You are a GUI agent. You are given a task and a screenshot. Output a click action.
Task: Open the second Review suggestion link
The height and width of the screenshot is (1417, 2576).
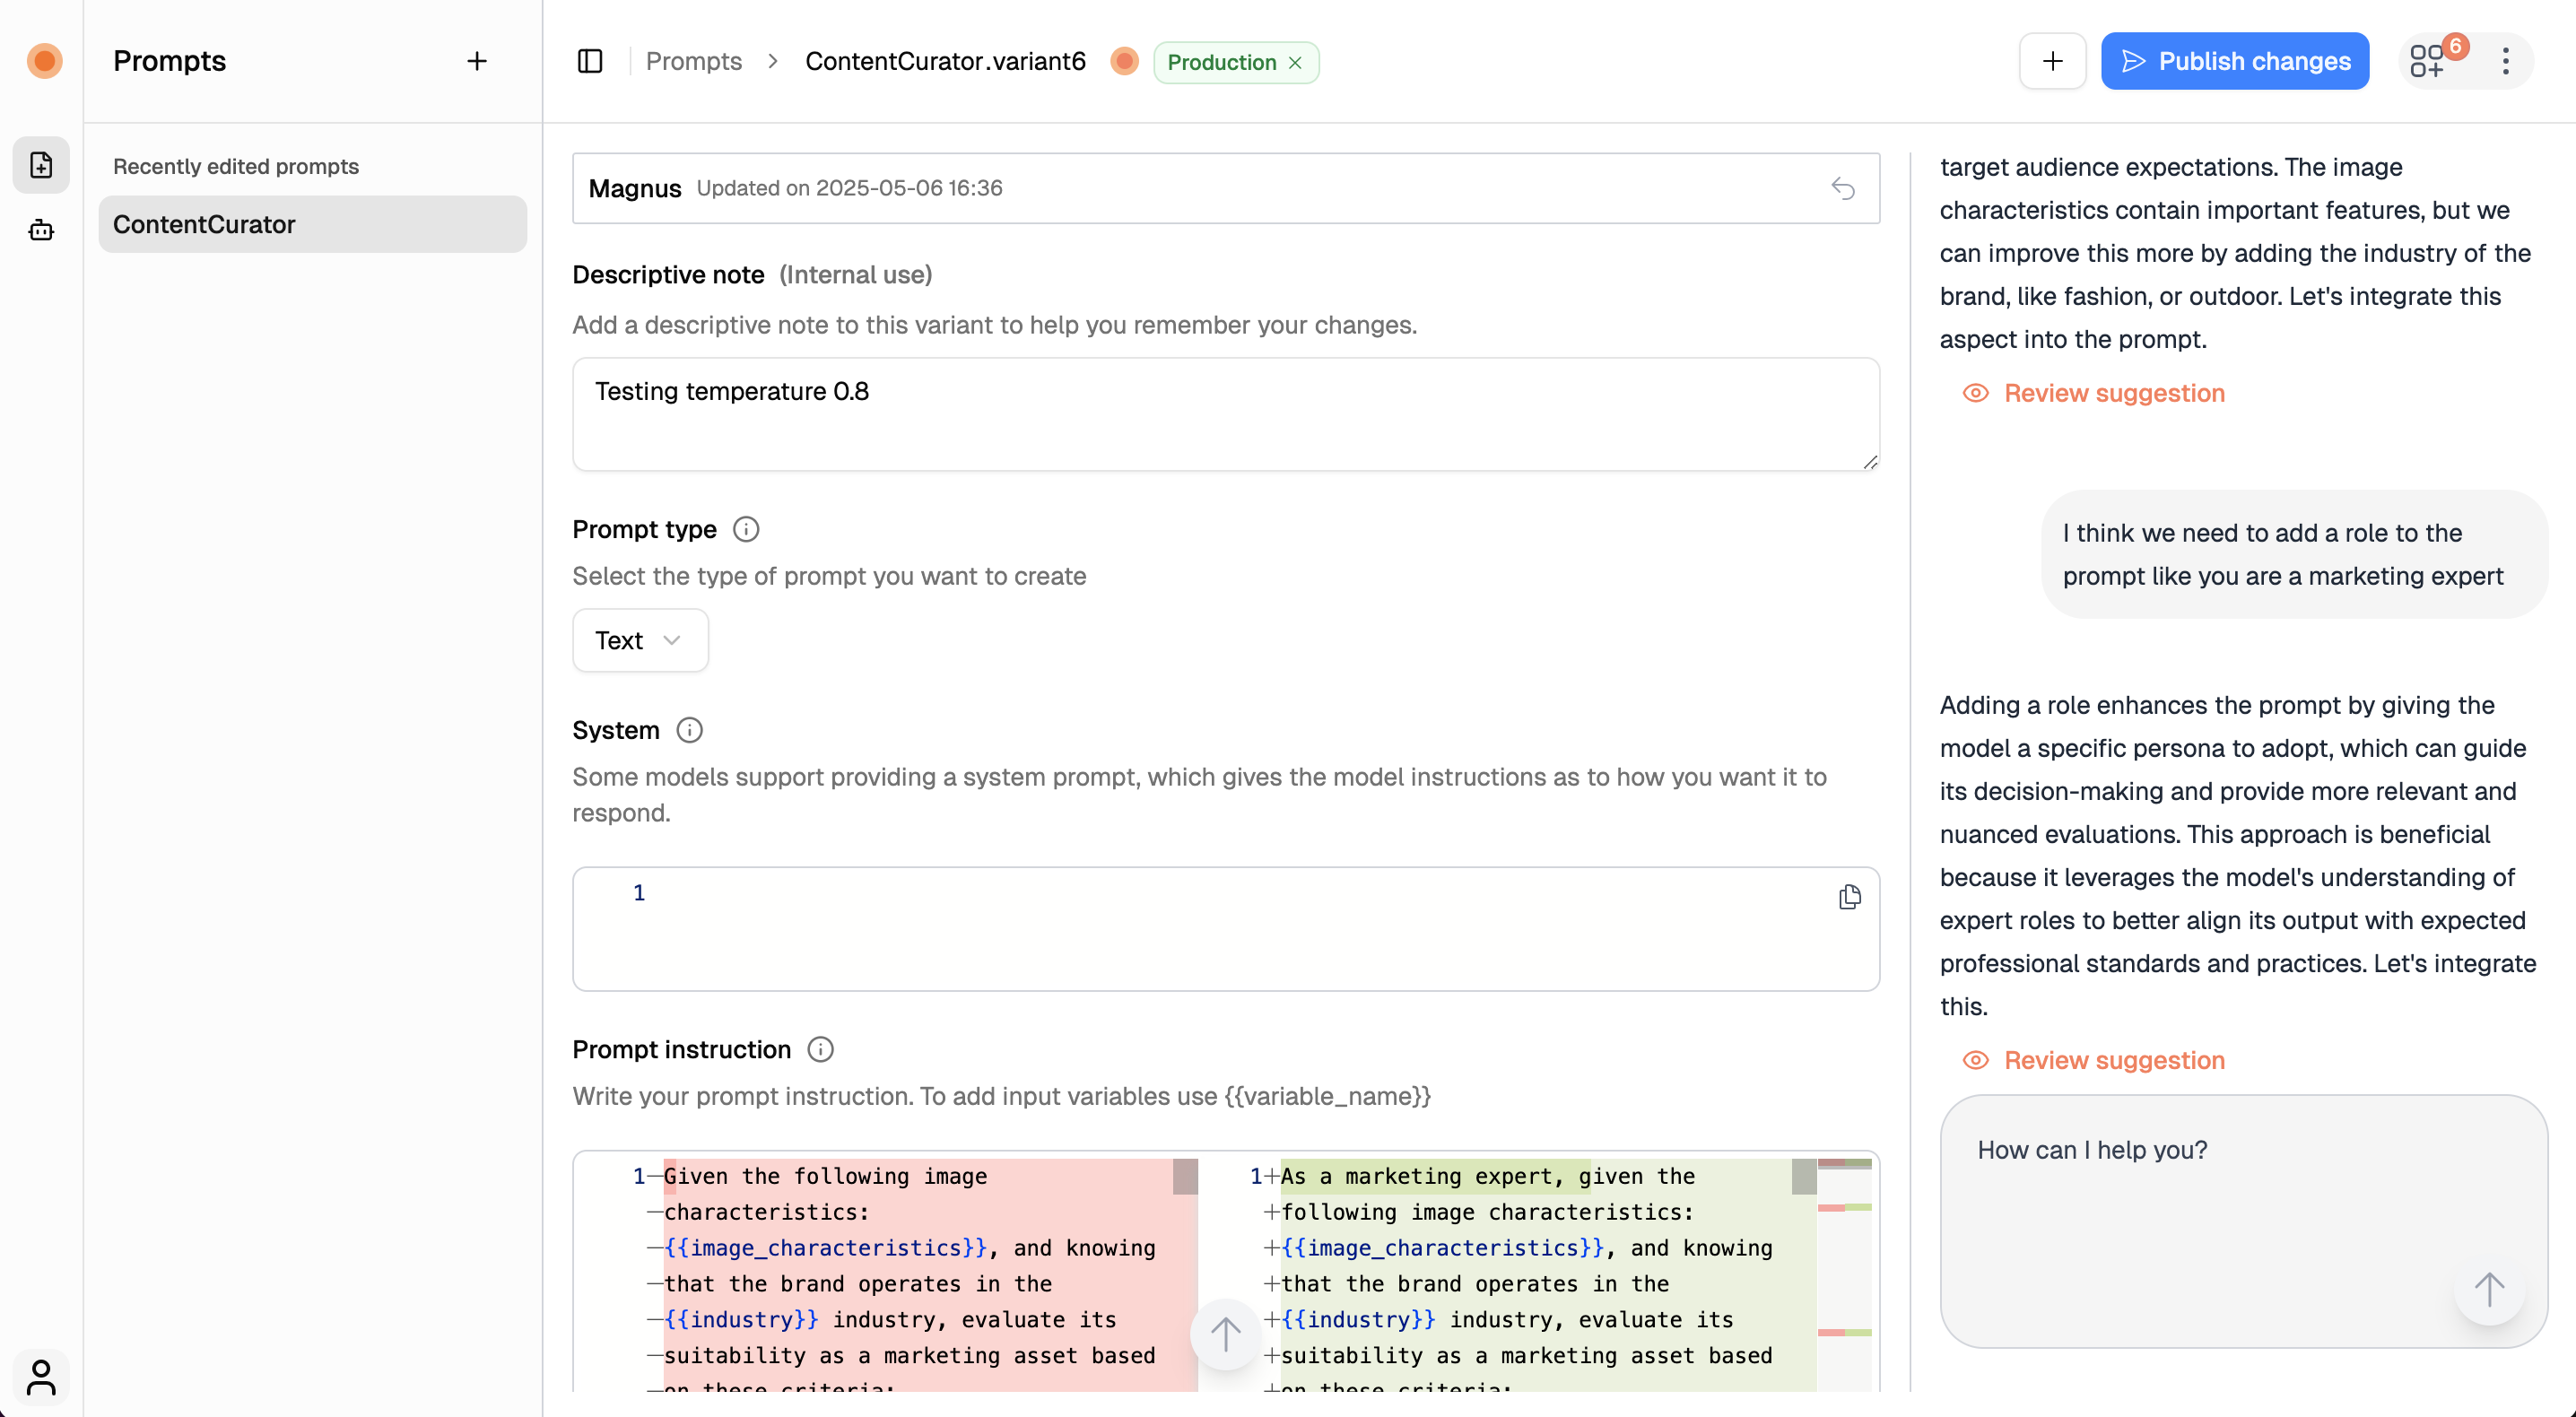click(x=2113, y=1060)
